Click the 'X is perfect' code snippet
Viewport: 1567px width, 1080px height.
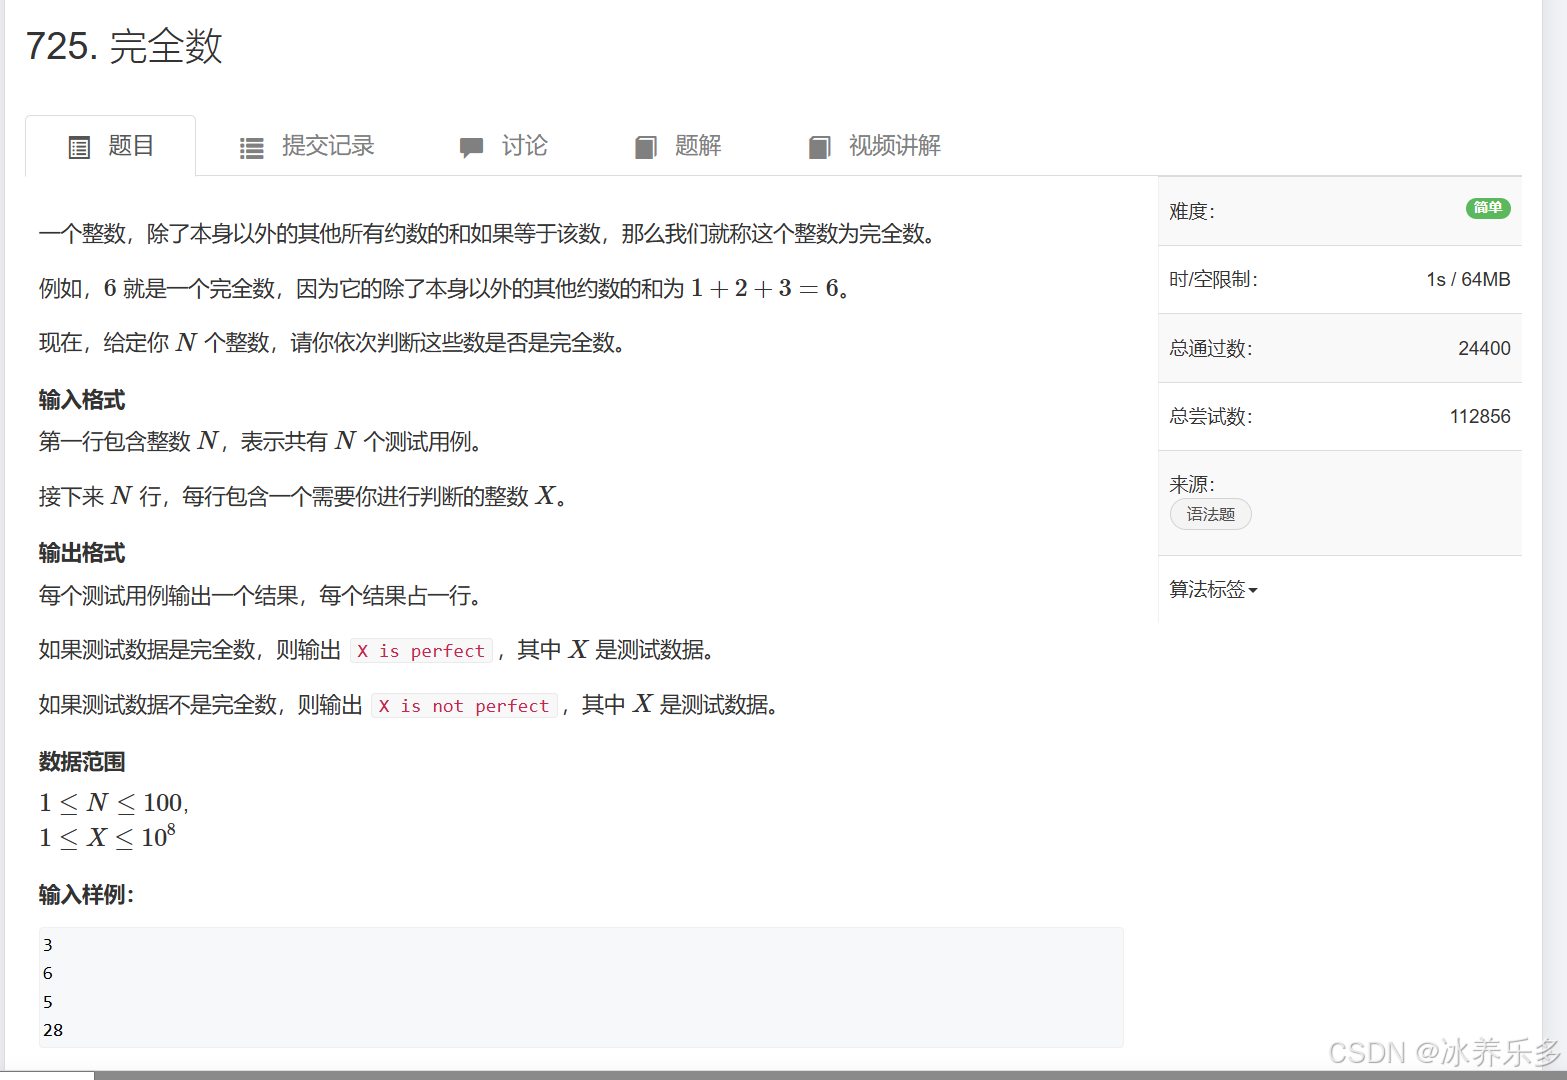point(421,650)
